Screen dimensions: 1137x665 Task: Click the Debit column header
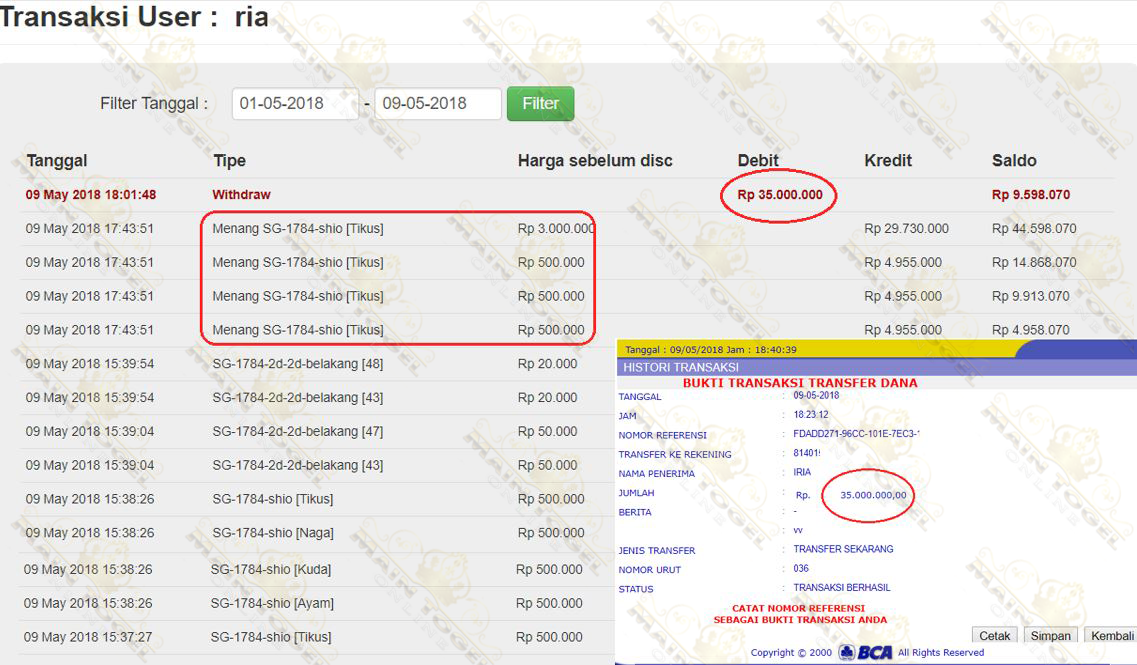pyautogui.click(x=758, y=161)
